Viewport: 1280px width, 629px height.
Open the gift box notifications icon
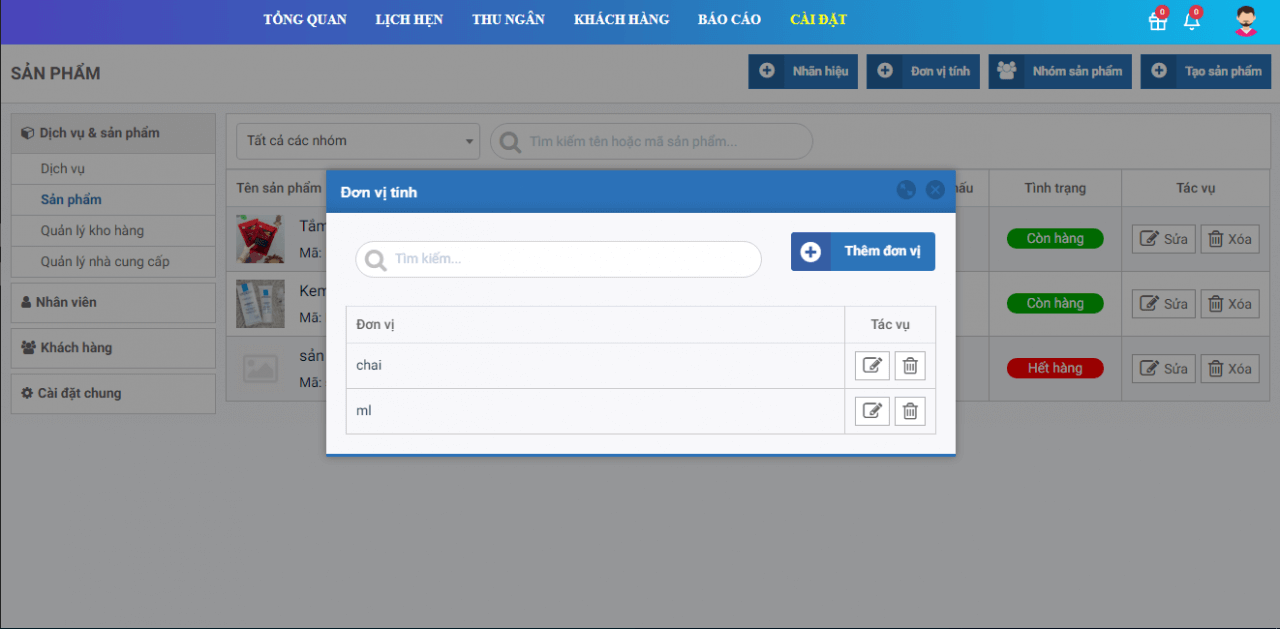pyautogui.click(x=1157, y=21)
